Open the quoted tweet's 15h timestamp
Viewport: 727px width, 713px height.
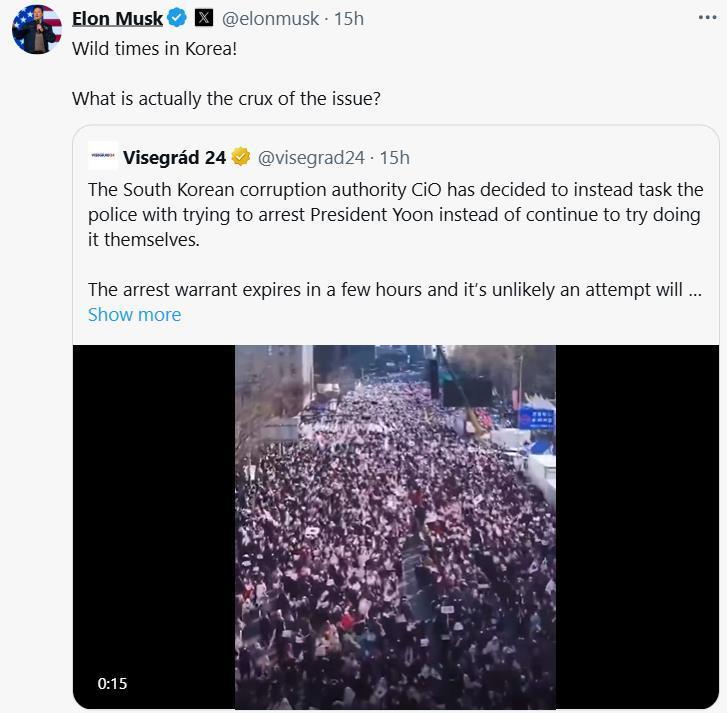click(x=394, y=157)
